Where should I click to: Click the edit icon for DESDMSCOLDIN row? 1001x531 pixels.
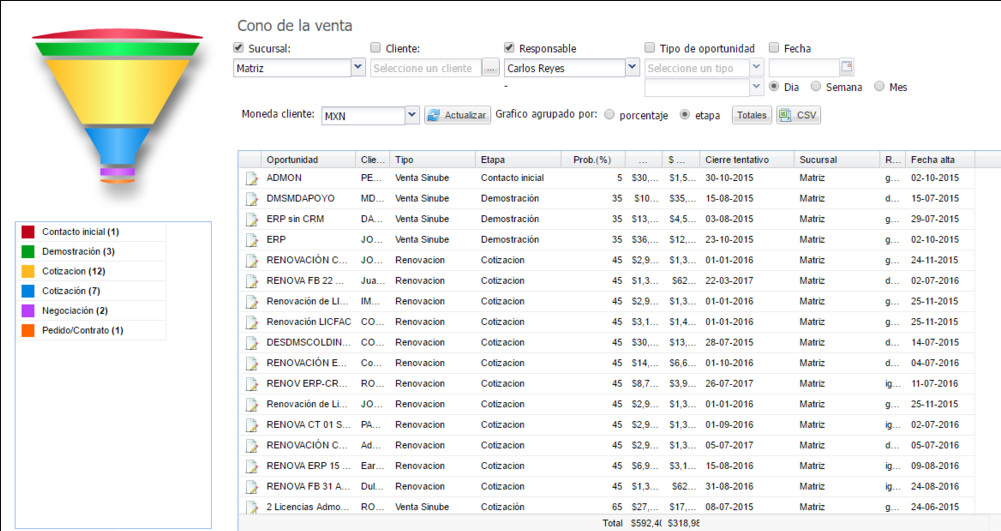coord(252,343)
